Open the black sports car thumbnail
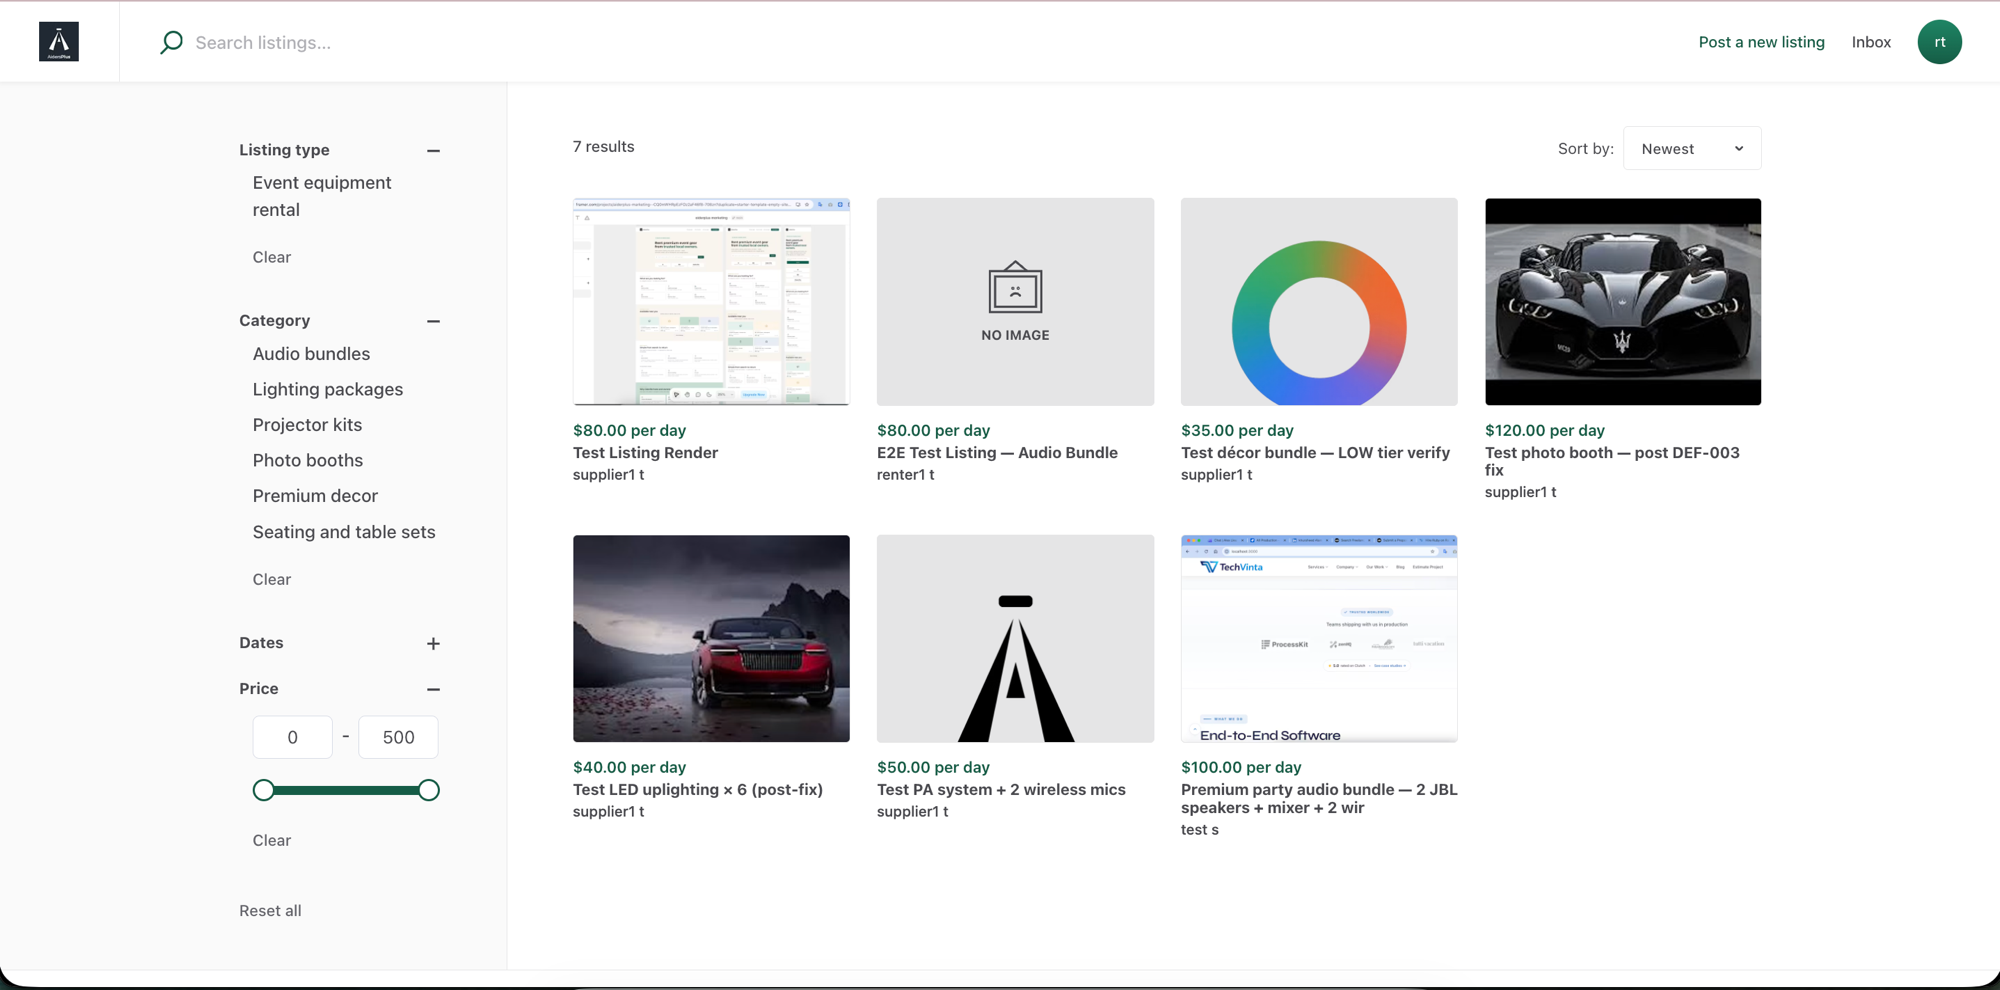 (1623, 301)
